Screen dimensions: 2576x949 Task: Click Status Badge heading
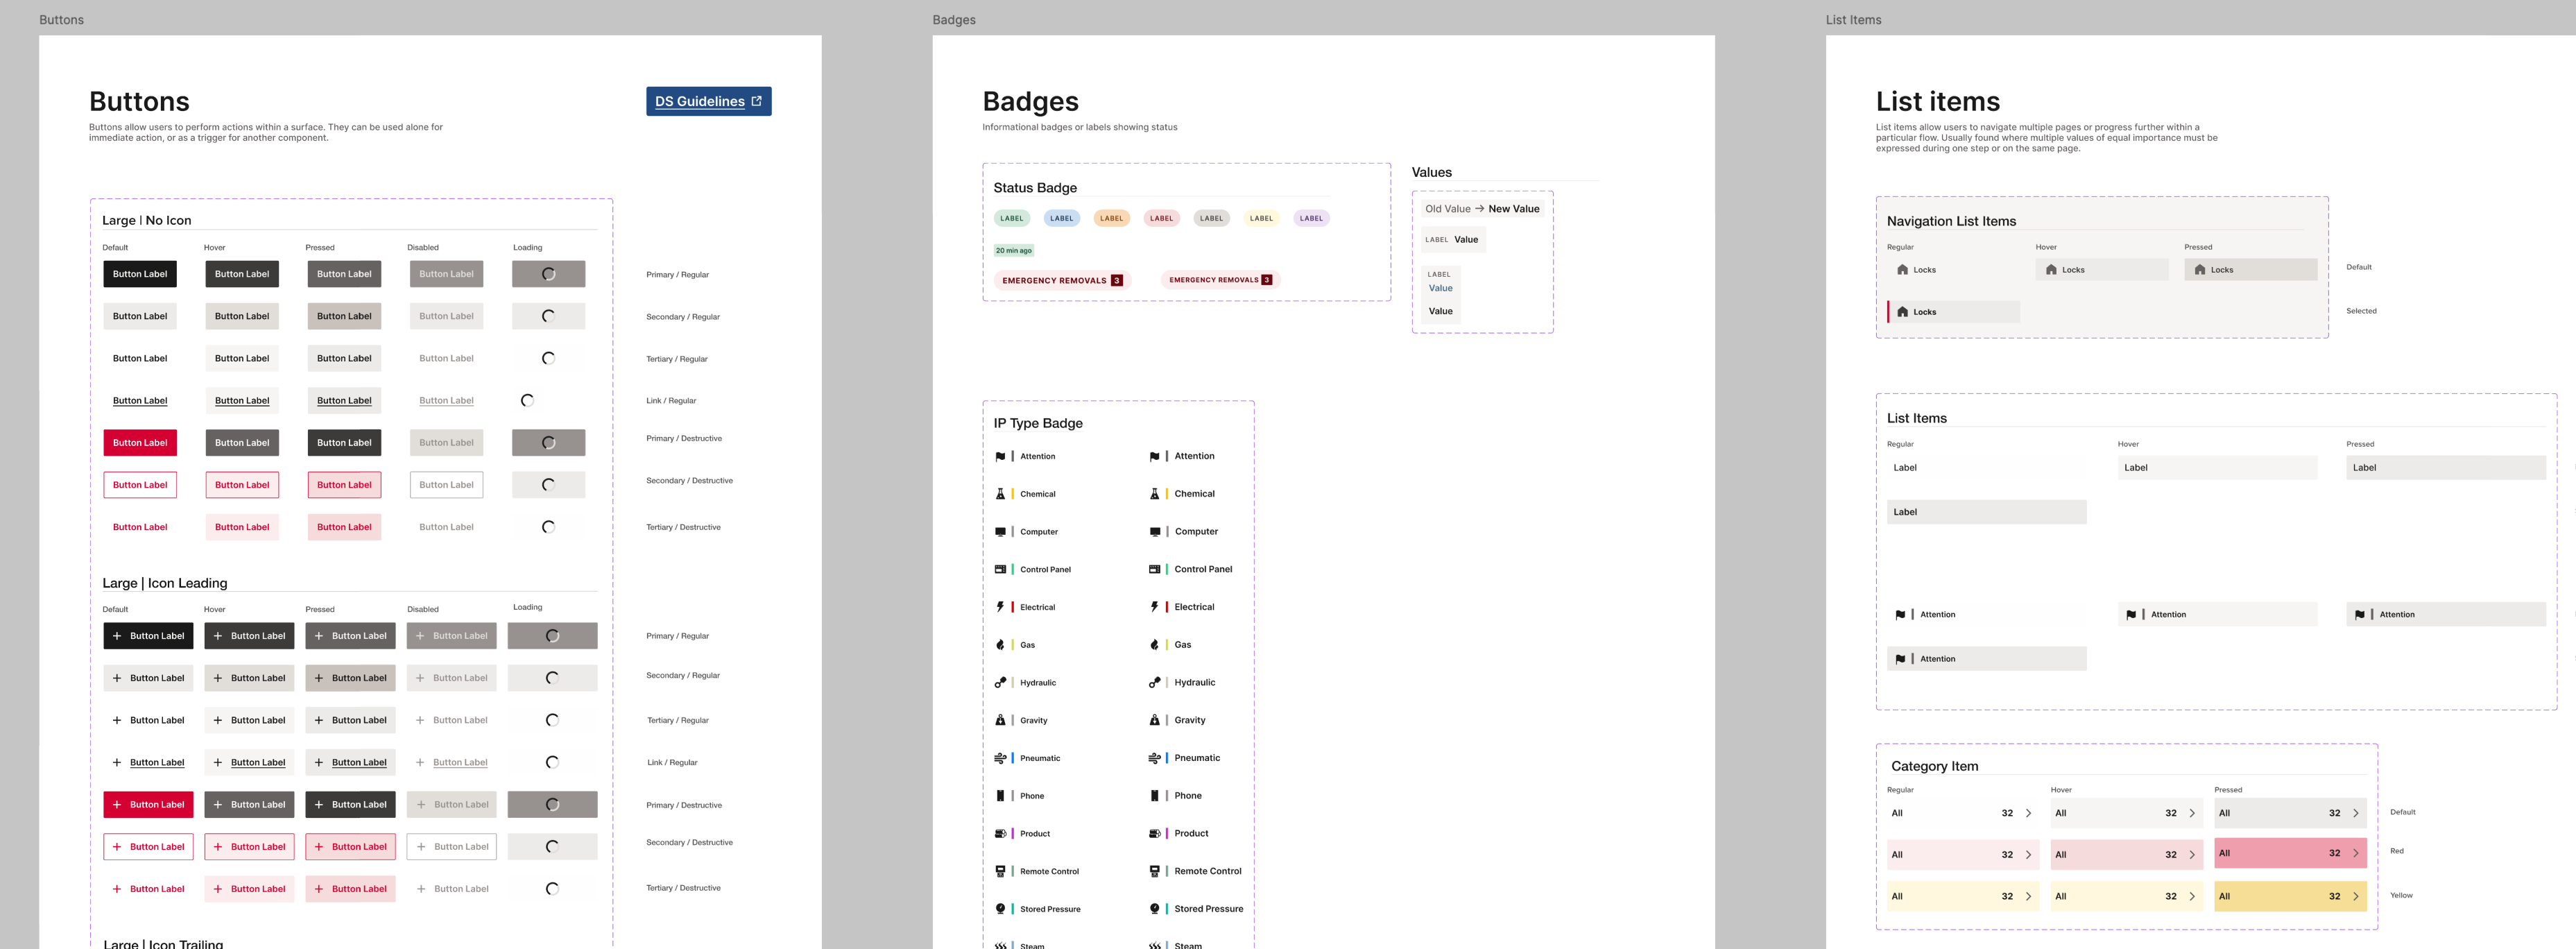(1035, 188)
